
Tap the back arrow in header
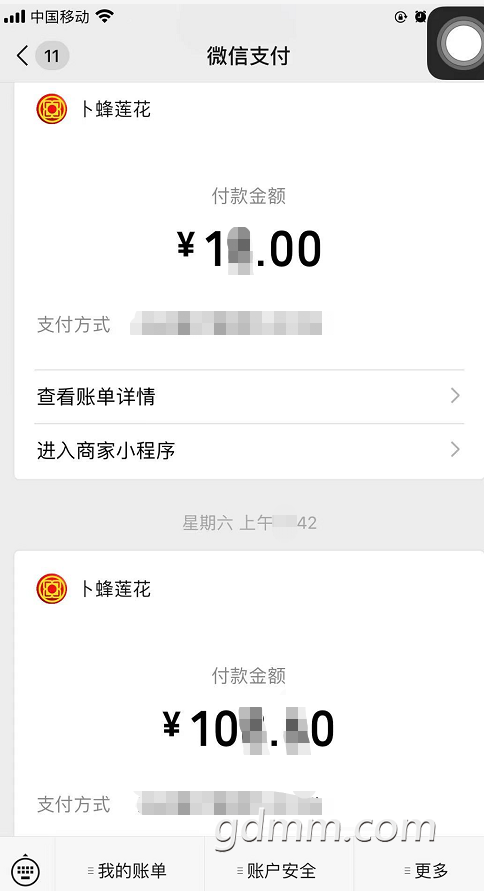pos(23,56)
